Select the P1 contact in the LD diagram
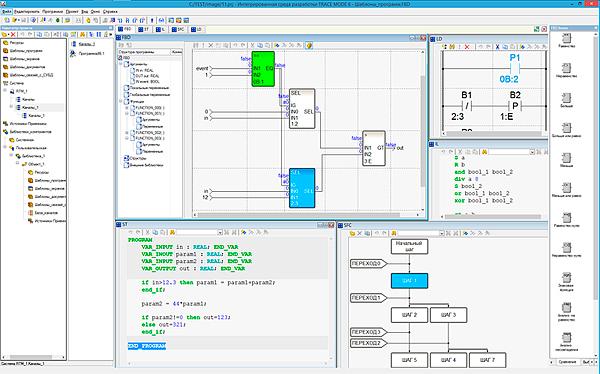The height and width of the screenshot is (374, 600). [515, 69]
